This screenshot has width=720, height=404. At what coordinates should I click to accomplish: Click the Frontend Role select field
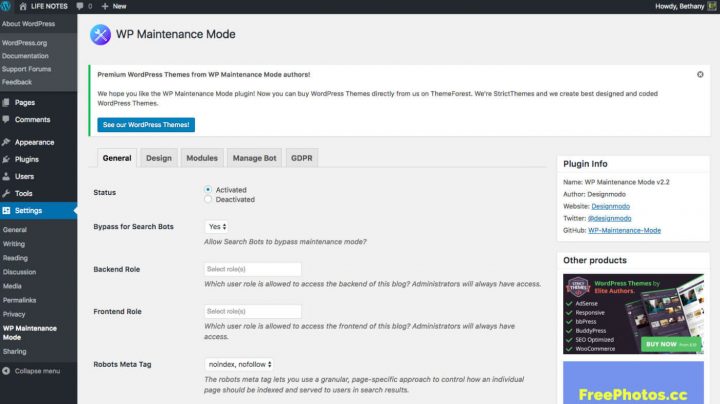point(253,311)
